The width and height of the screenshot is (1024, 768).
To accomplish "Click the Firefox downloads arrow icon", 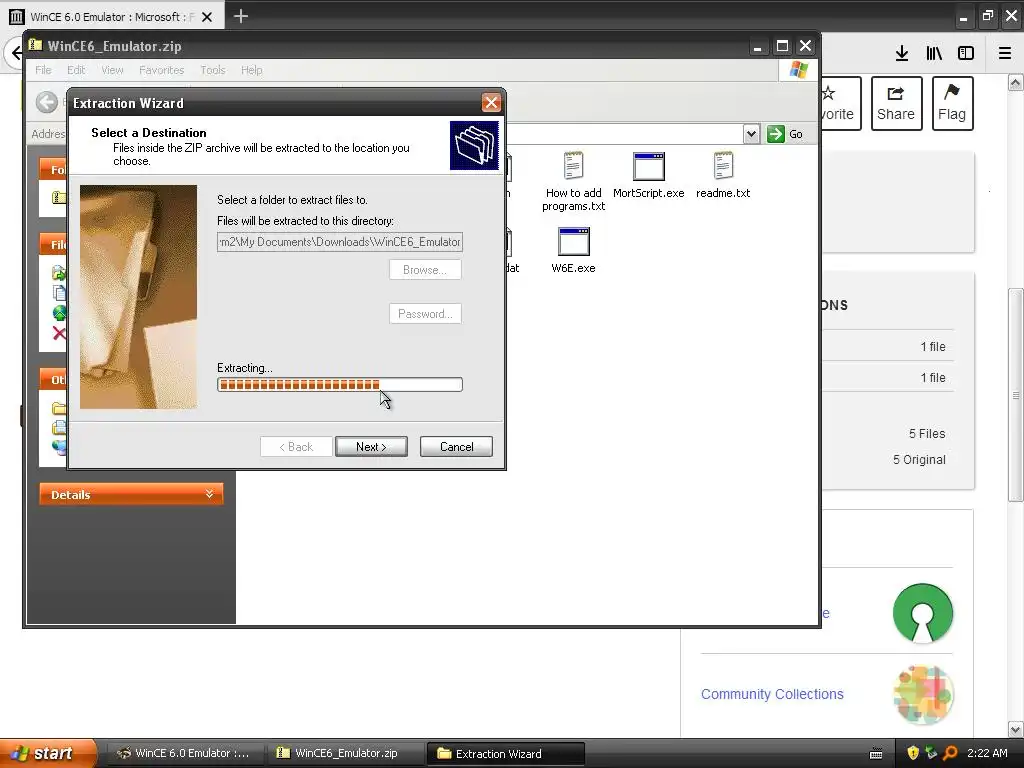I will (x=902, y=54).
